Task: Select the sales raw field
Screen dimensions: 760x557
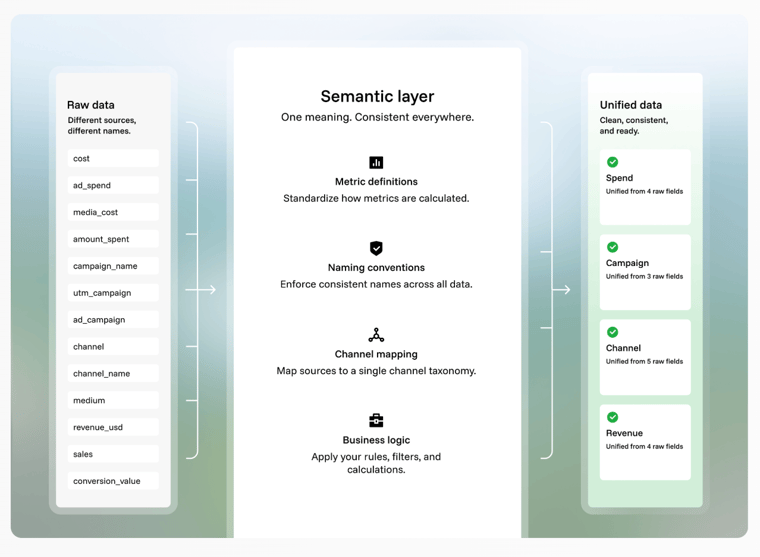Action: pos(113,454)
